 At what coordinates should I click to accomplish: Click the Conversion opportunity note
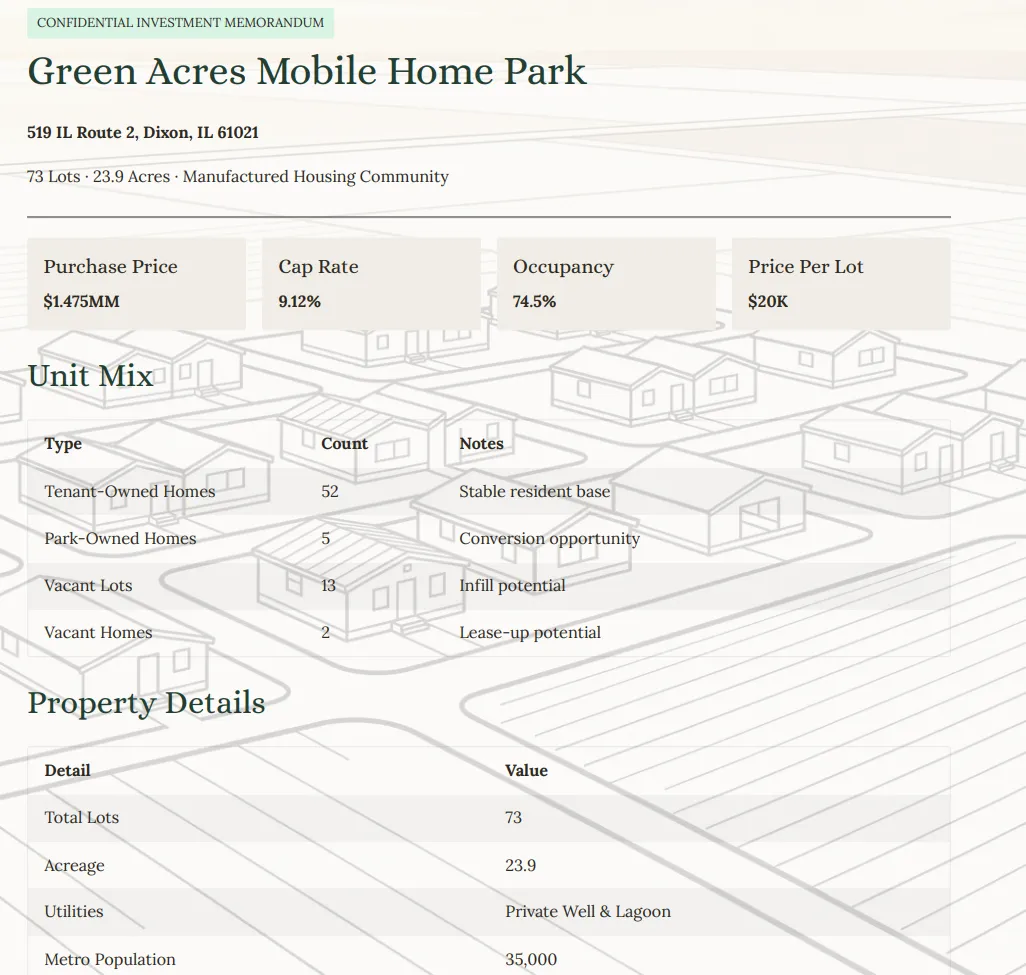(x=550, y=539)
